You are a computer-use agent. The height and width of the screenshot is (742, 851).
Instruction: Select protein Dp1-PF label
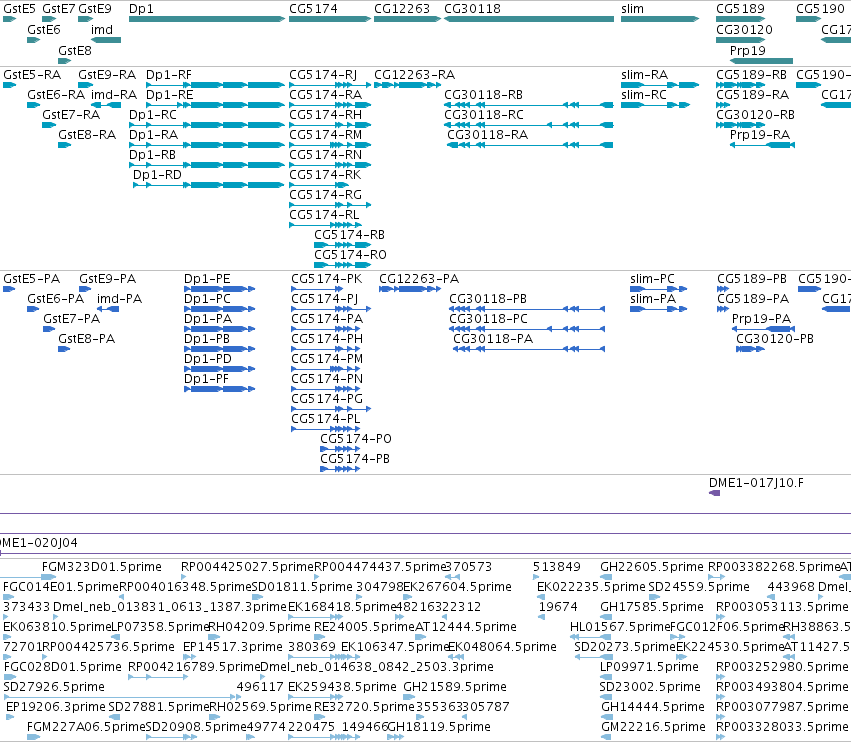pos(206,379)
